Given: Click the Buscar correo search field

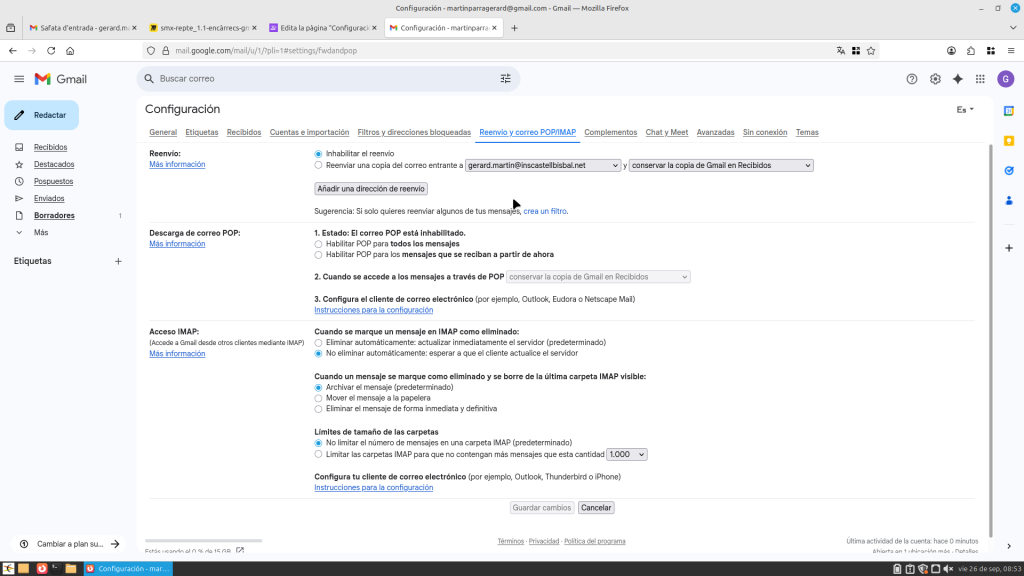Looking at the screenshot, I should coord(320,79).
